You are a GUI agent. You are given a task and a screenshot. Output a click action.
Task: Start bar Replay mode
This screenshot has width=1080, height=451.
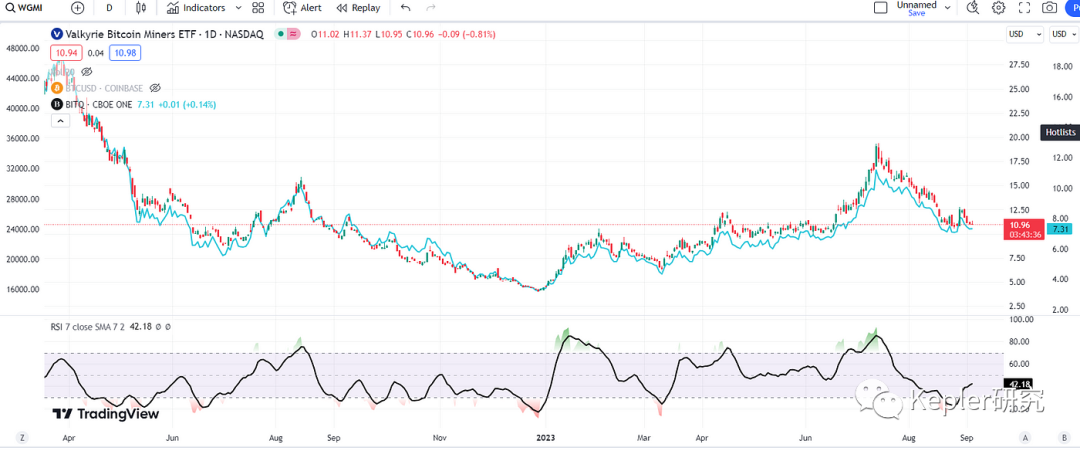point(358,8)
